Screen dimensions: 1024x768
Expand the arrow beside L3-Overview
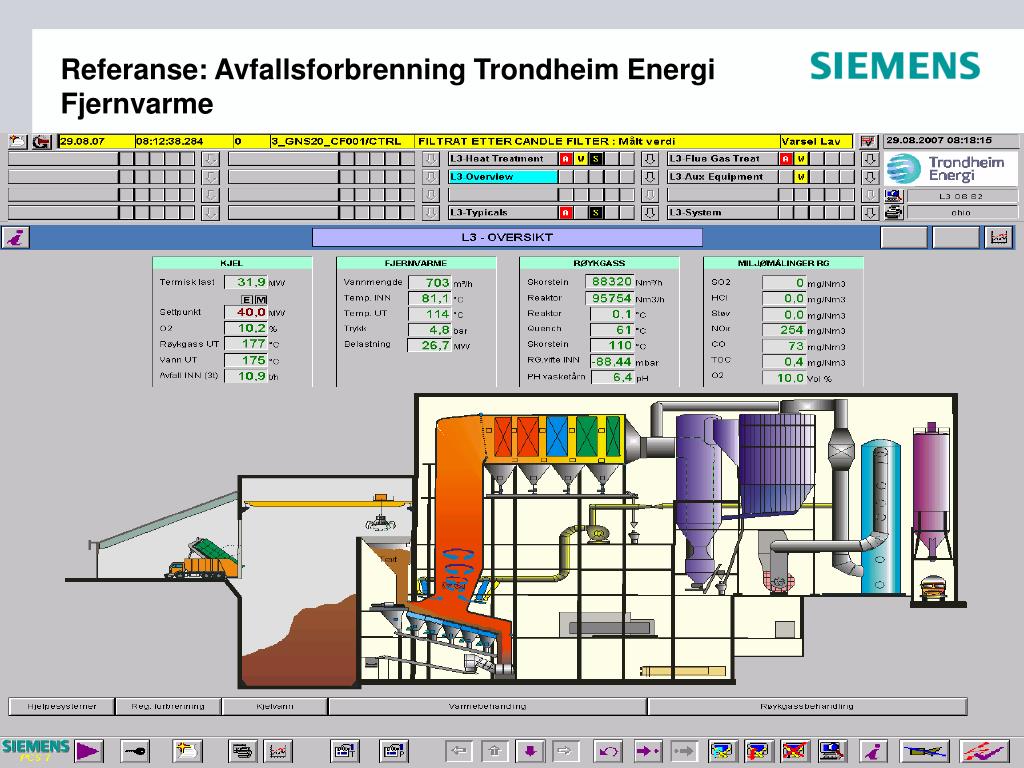click(x=649, y=176)
